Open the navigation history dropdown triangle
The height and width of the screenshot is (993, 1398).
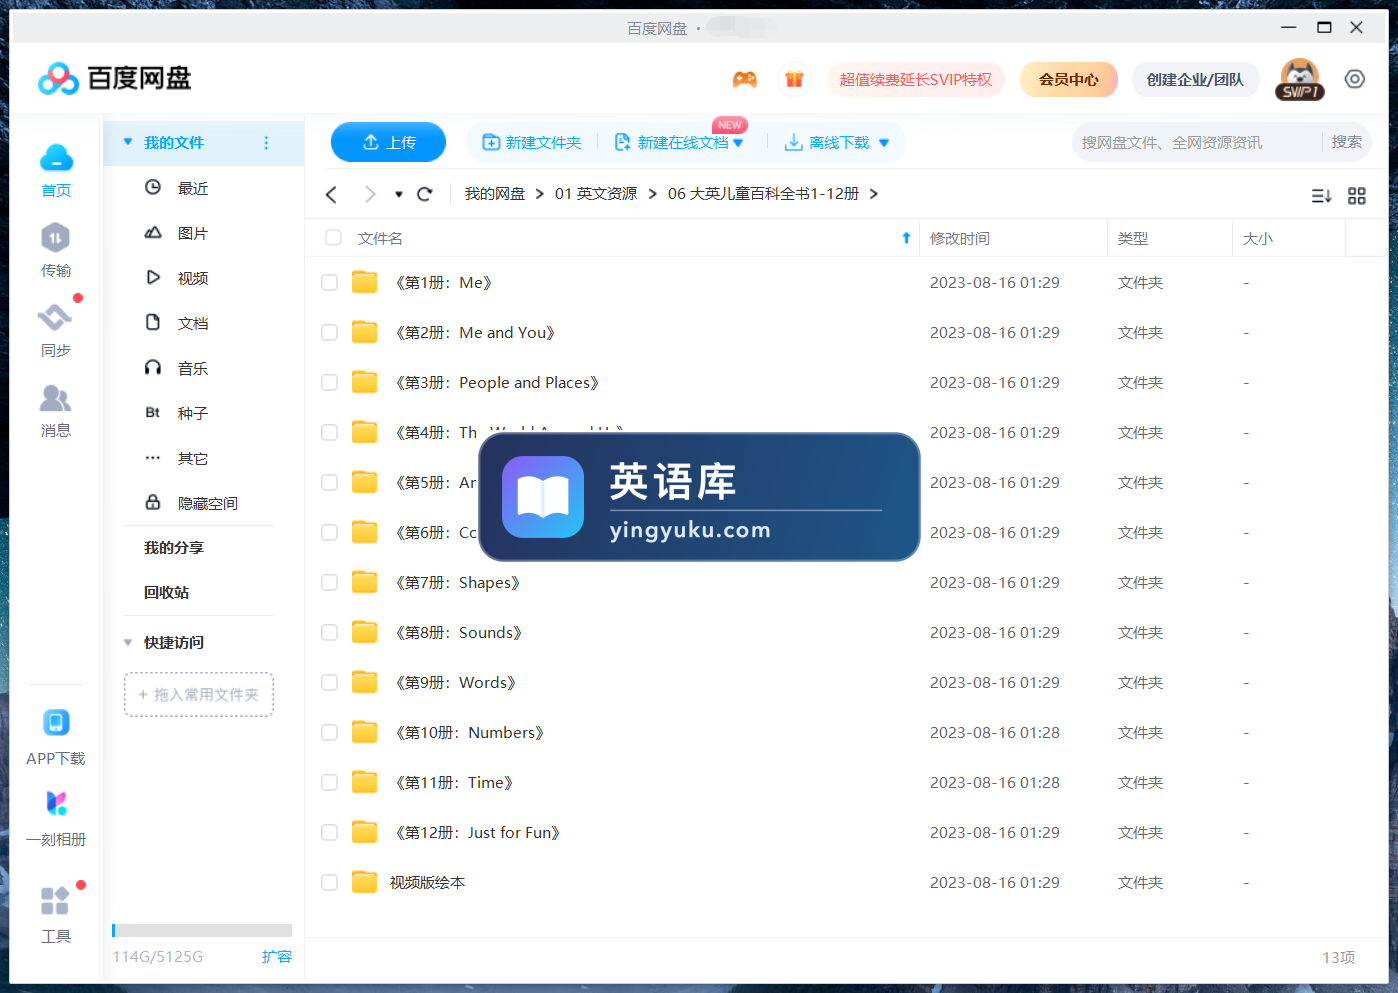tap(398, 195)
